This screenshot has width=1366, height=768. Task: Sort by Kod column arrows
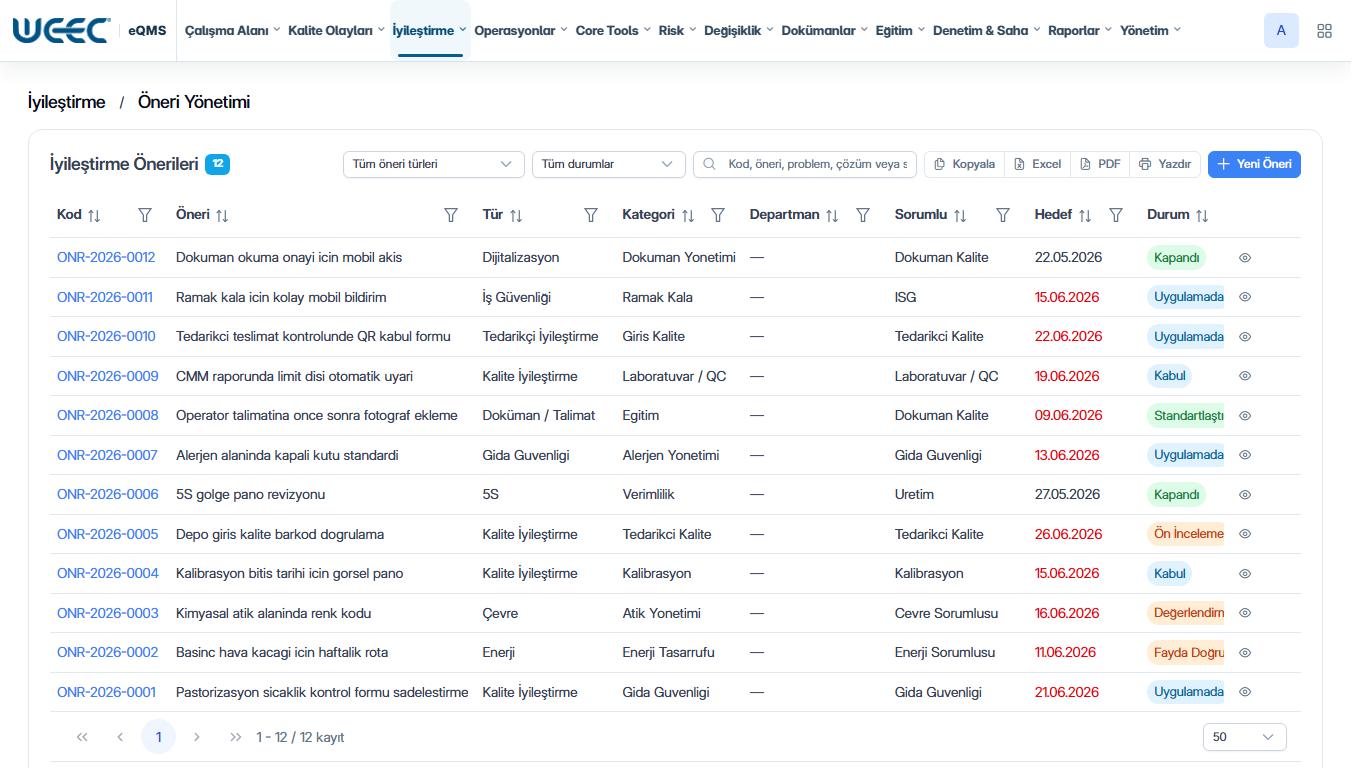tap(94, 215)
